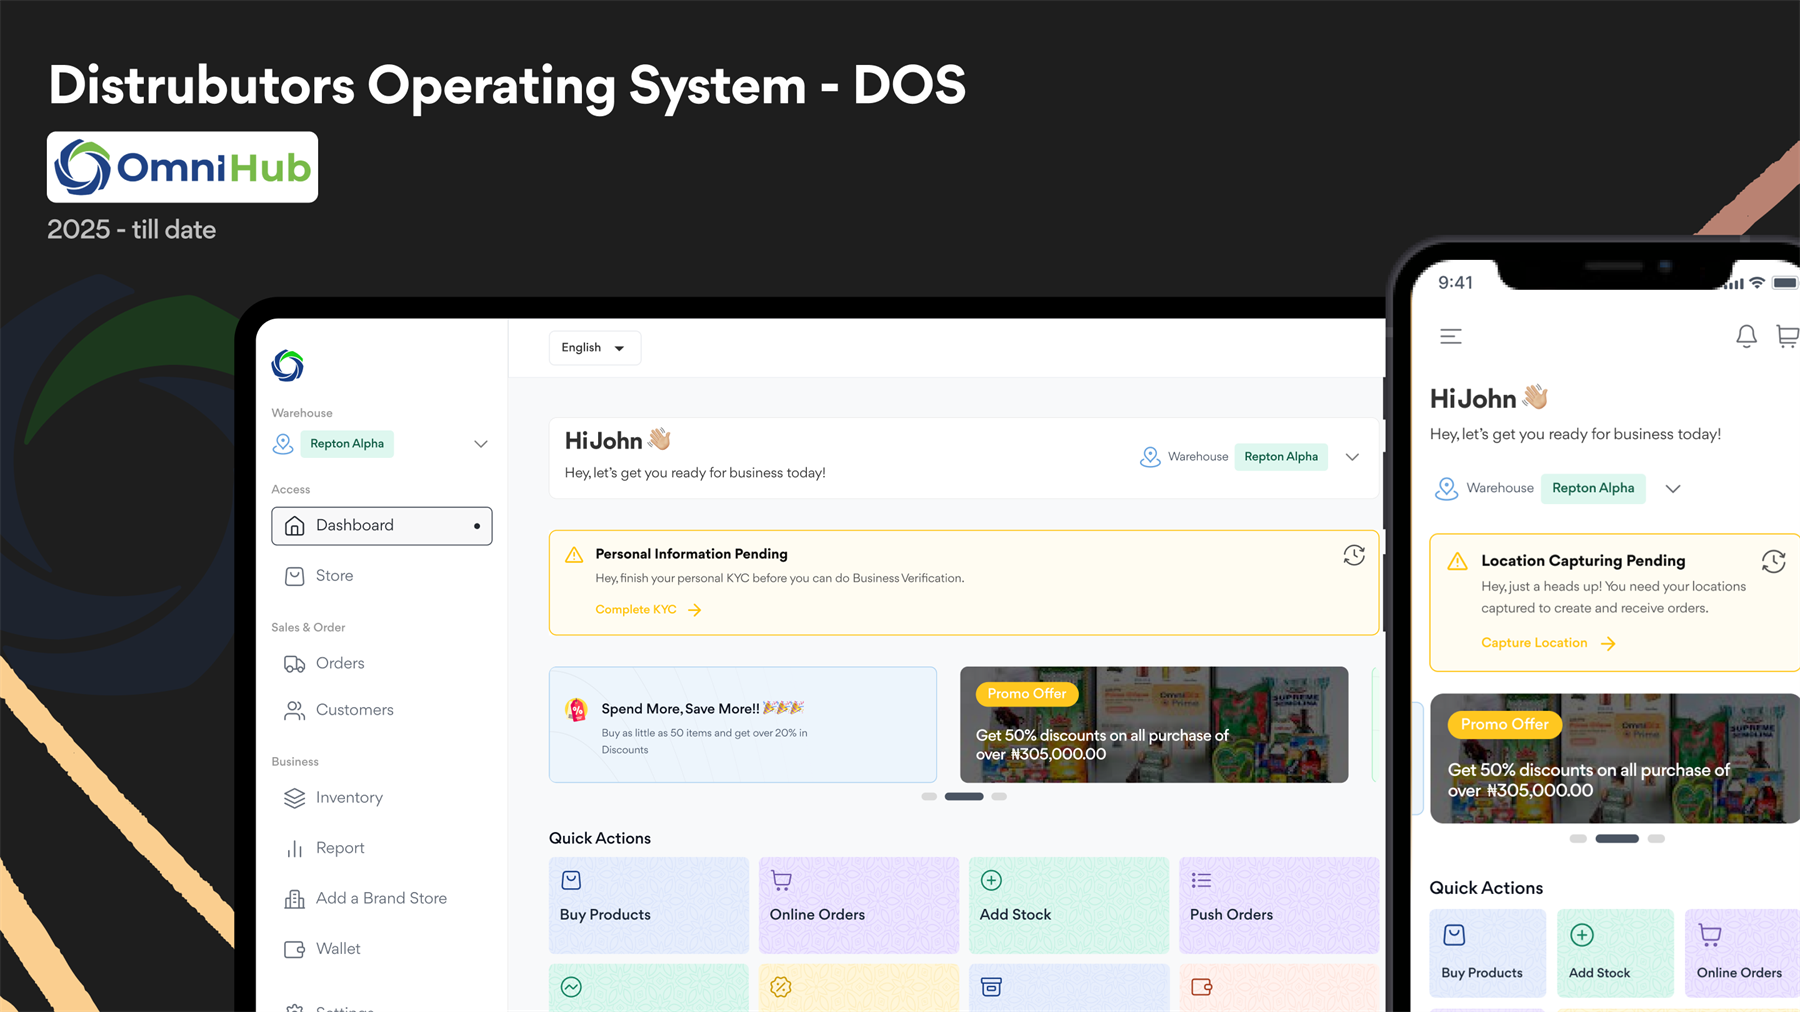Viewport: 1800px width, 1012px height.
Task: Click the Add Stock quick action on tablet
Action: 1069,905
